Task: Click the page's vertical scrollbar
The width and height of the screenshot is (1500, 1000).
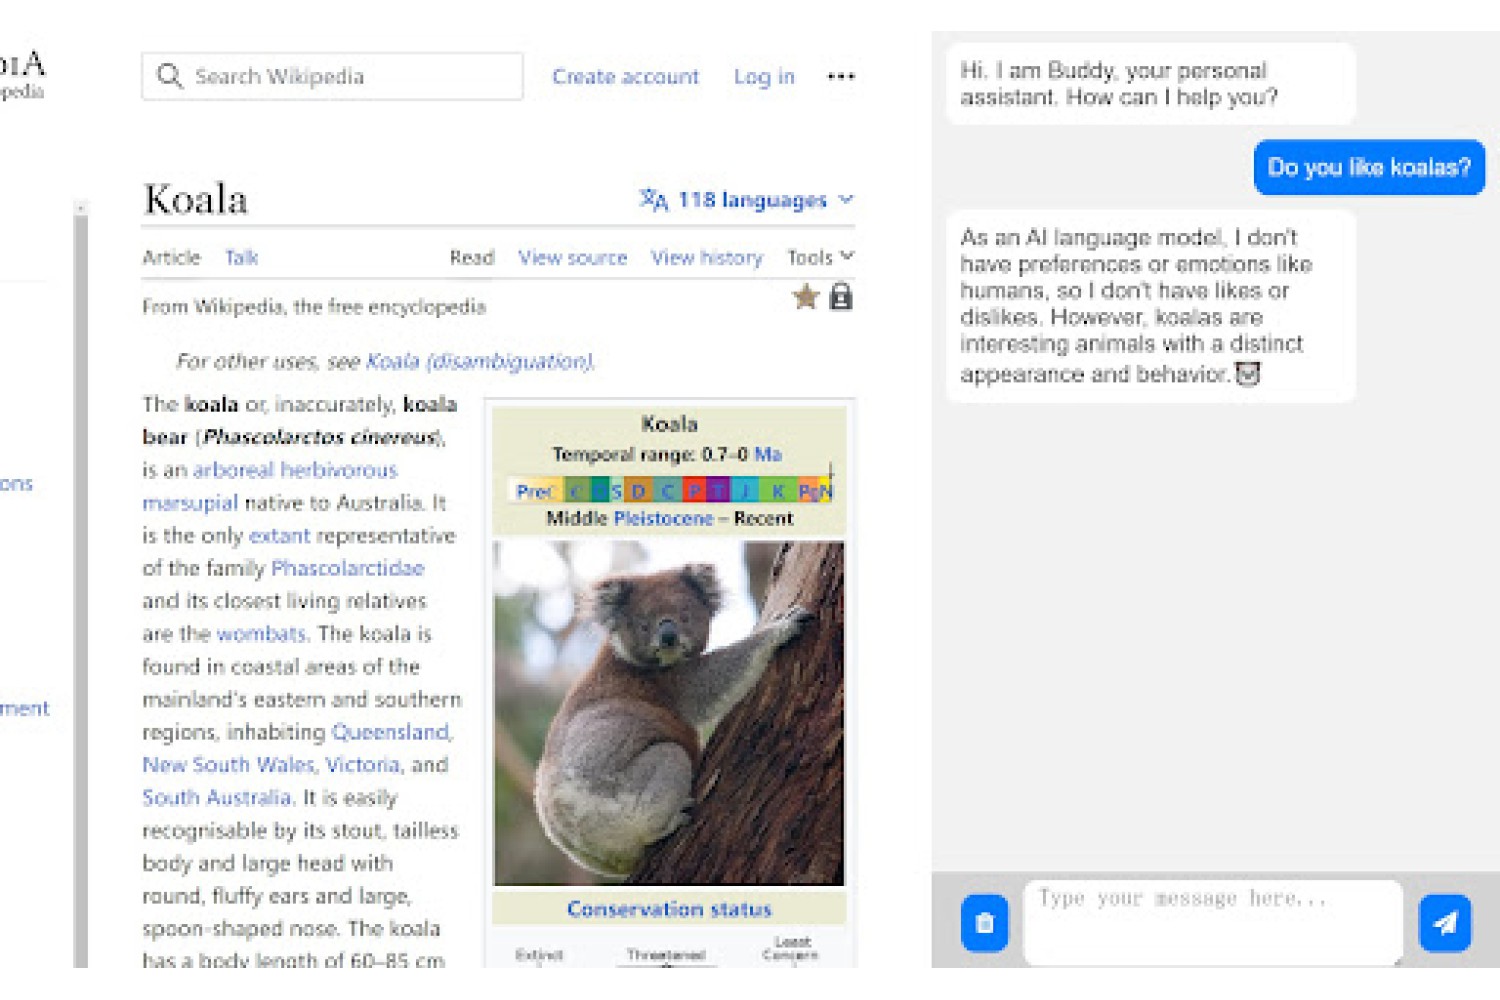Action: coord(81,584)
